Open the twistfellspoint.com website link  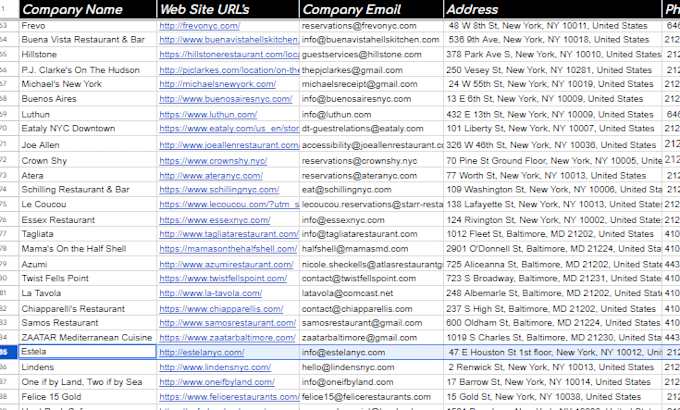tap(223, 279)
